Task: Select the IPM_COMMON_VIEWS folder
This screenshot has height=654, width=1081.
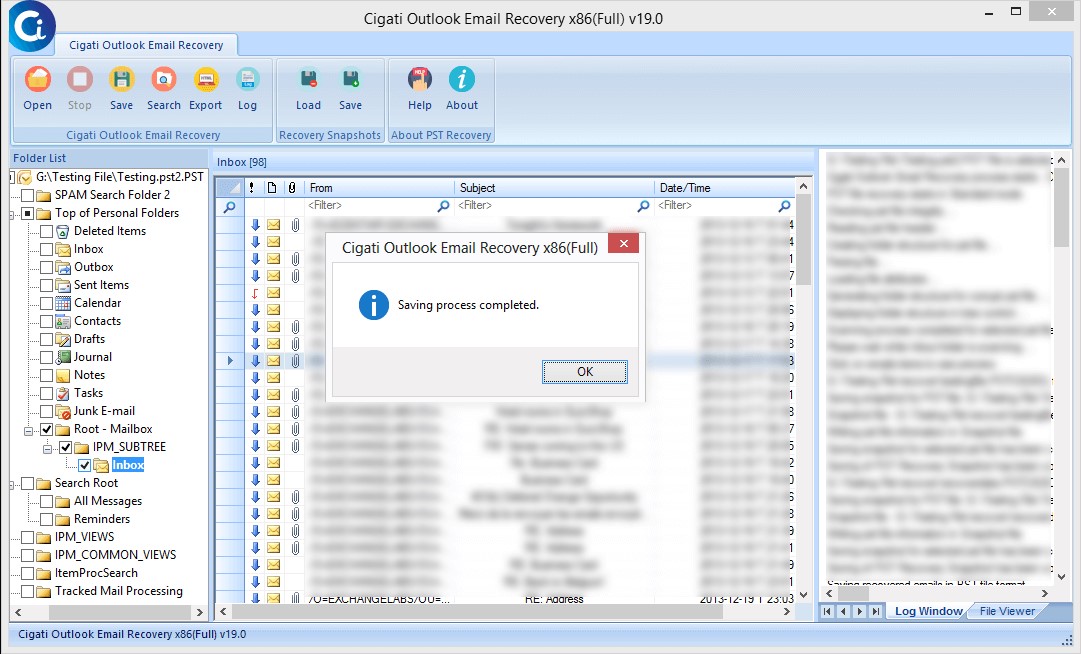Action: pos(115,555)
